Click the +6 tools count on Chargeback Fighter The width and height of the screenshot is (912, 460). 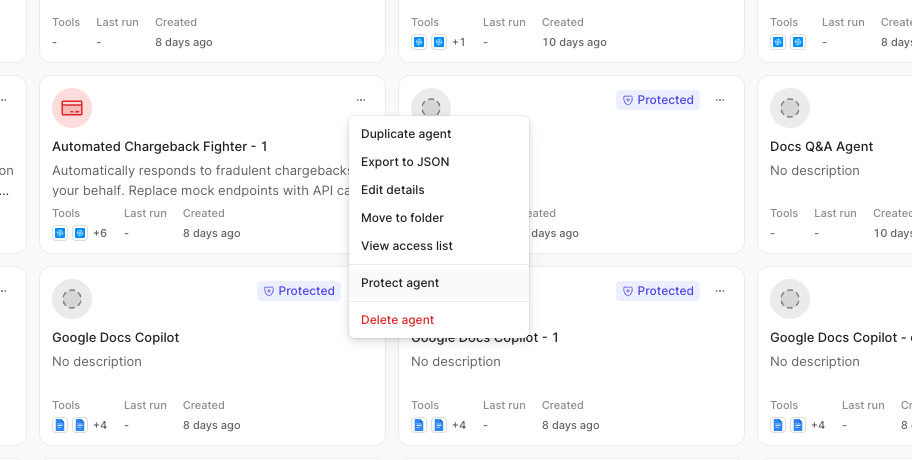[x=100, y=233]
